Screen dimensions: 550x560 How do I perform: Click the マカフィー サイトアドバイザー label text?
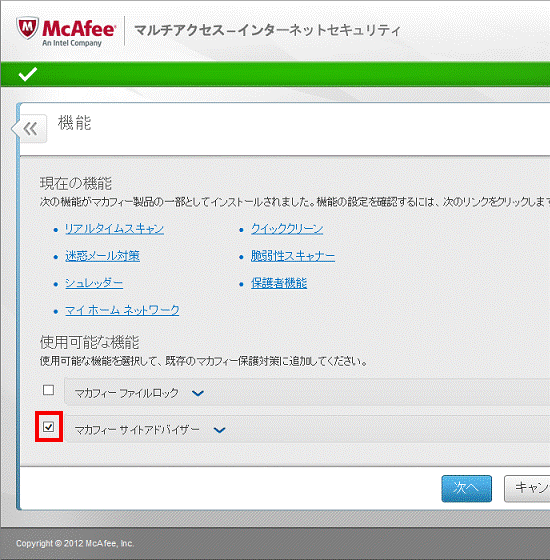click(x=137, y=430)
